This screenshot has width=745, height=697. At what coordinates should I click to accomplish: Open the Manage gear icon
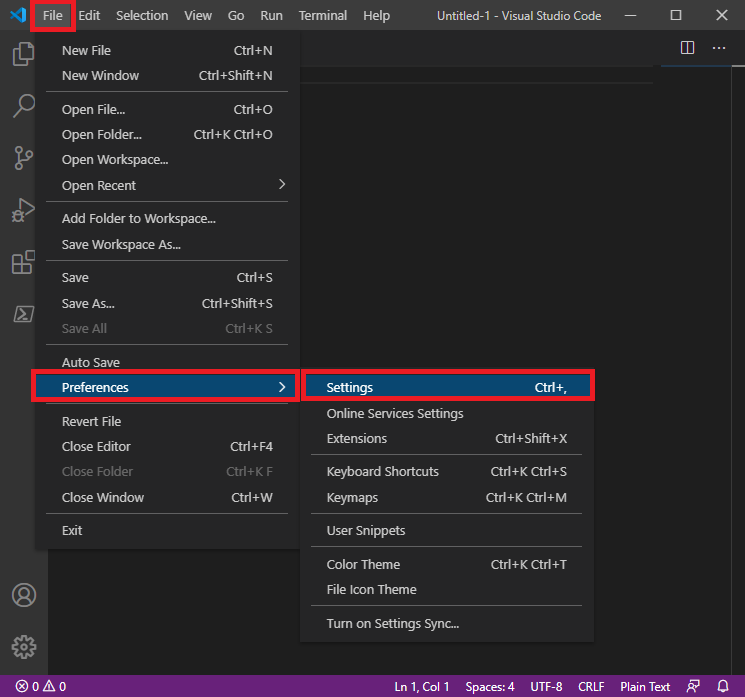[22, 645]
